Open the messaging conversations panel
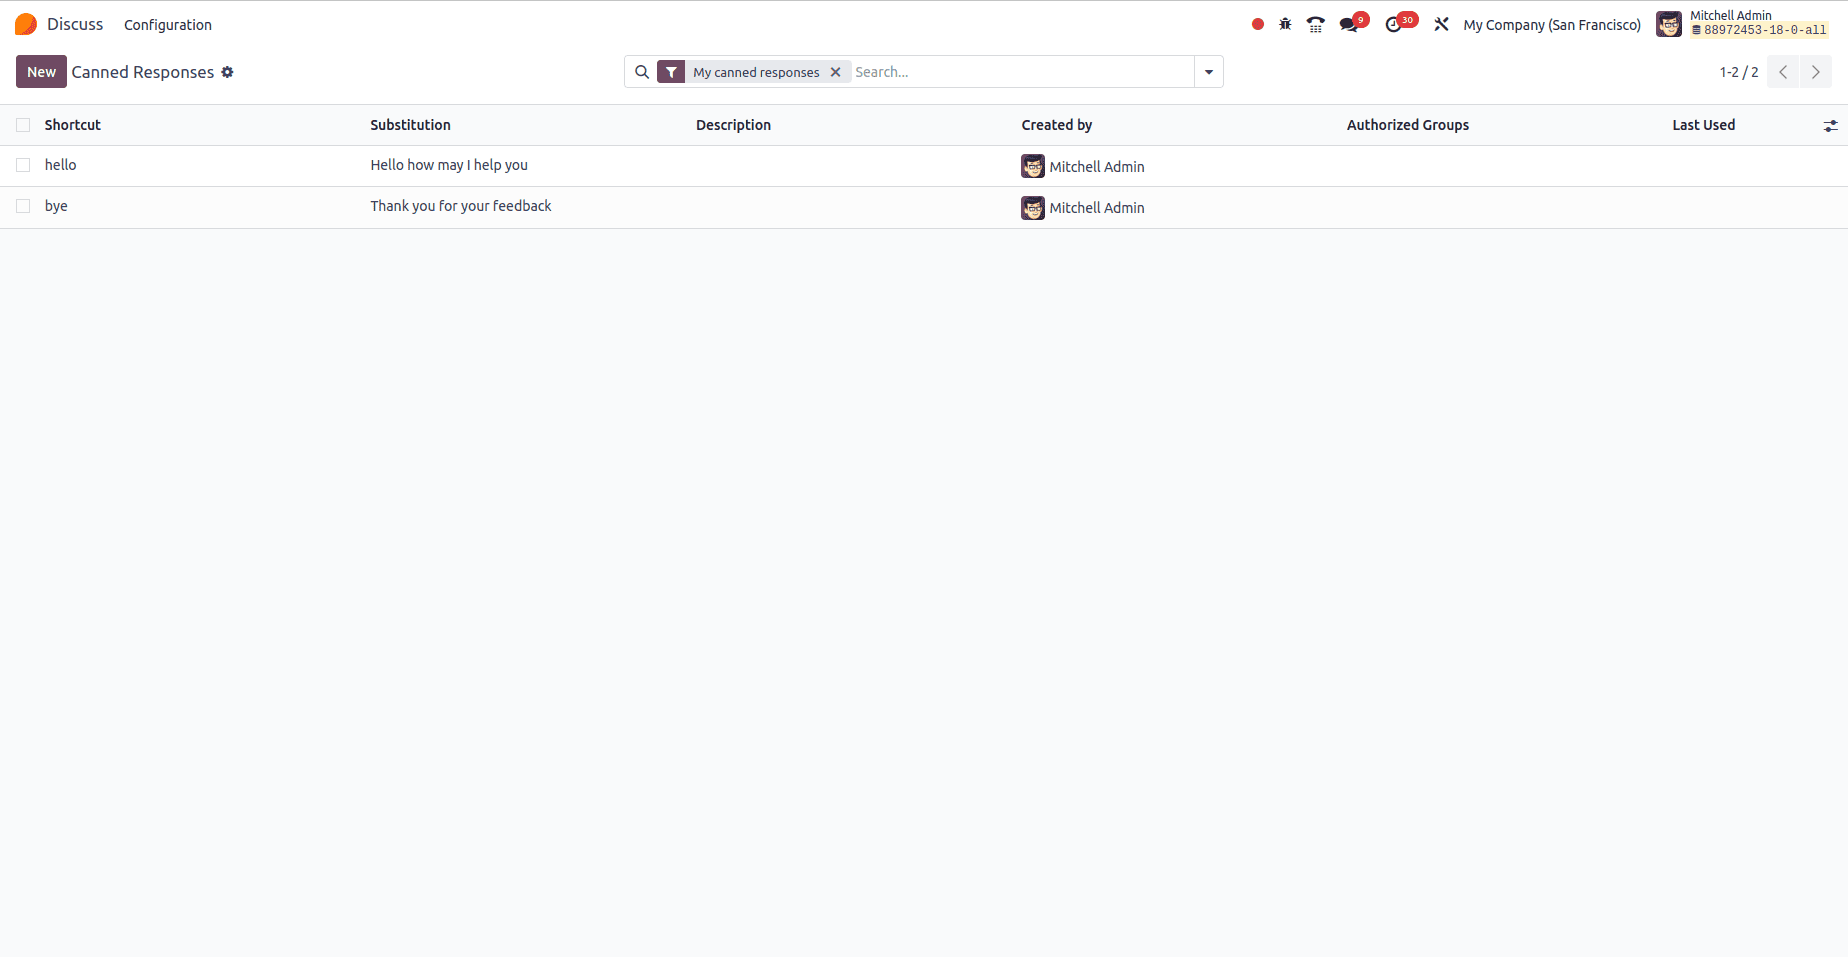This screenshot has height=957, width=1848. (1348, 23)
